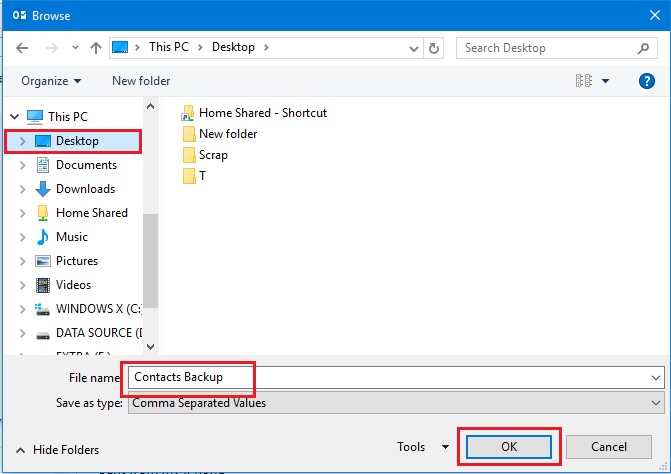Select the folder named T

[202, 176]
